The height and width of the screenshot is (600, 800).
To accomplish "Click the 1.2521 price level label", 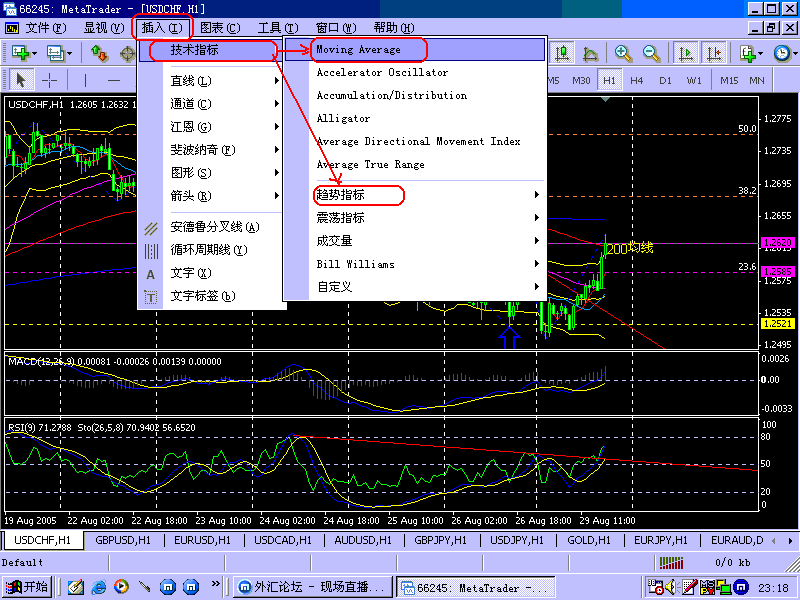I will point(777,324).
